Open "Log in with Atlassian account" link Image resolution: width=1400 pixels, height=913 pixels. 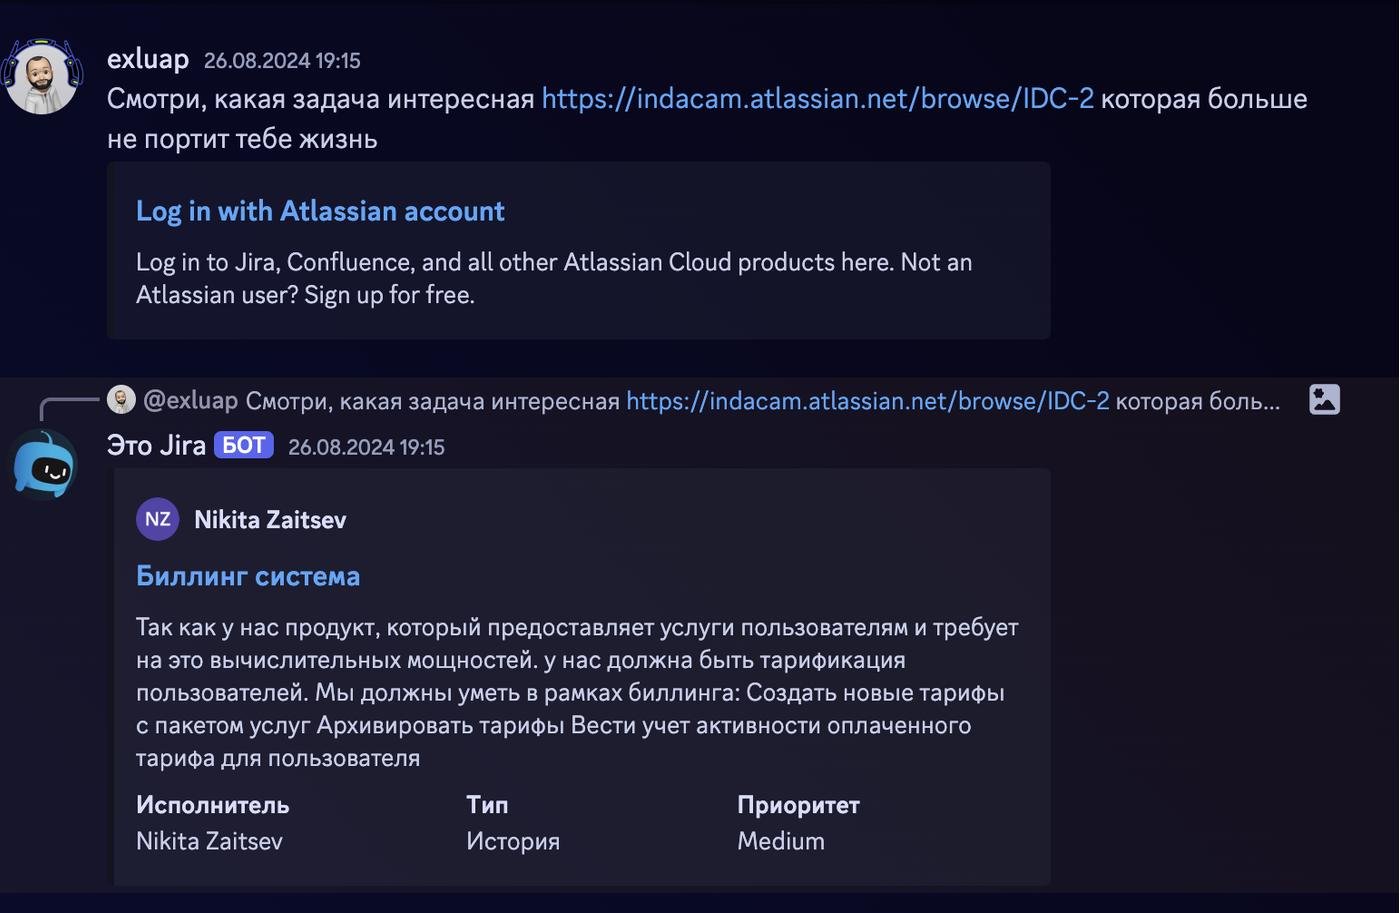click(x=320, y=211)
